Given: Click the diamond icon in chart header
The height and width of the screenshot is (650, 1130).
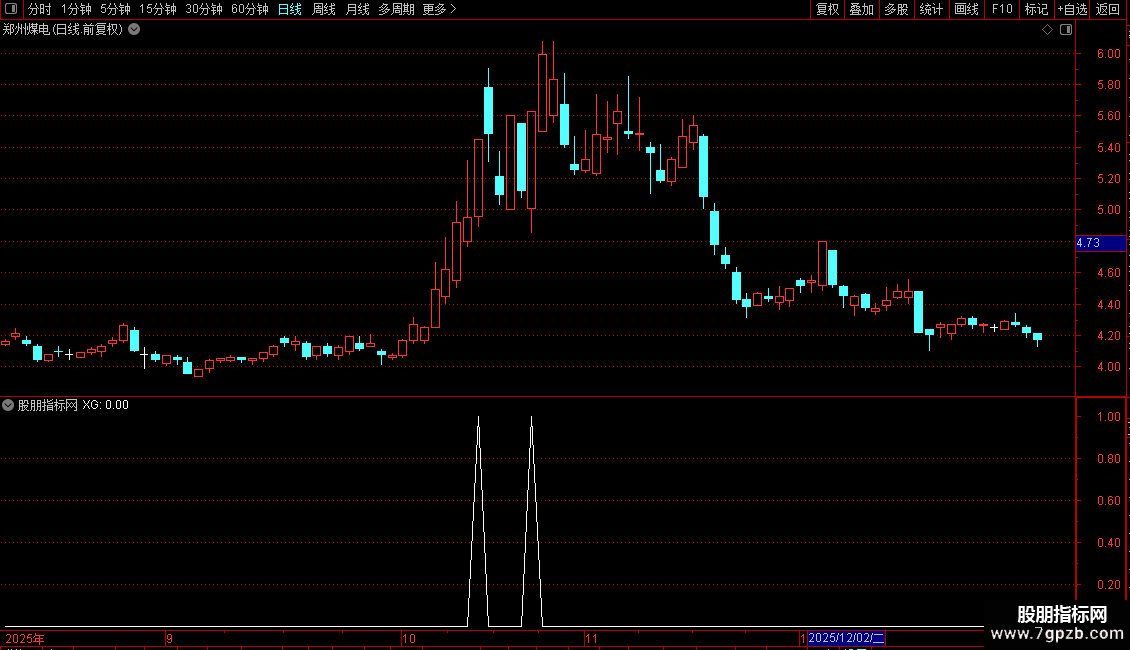Looking at the screenshot, I should click(1048, 30).
